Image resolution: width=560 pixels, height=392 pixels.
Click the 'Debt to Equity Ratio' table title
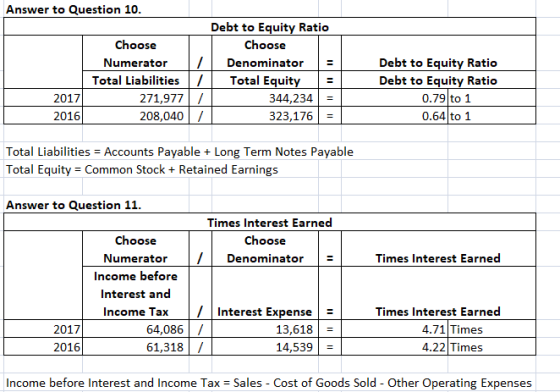(270, 27)
